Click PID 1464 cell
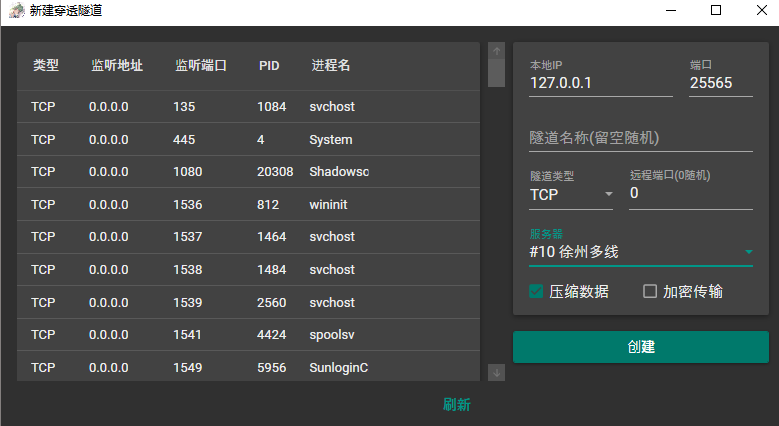The width and height of the screenshot is (779, 426). [x=272, y=237]
